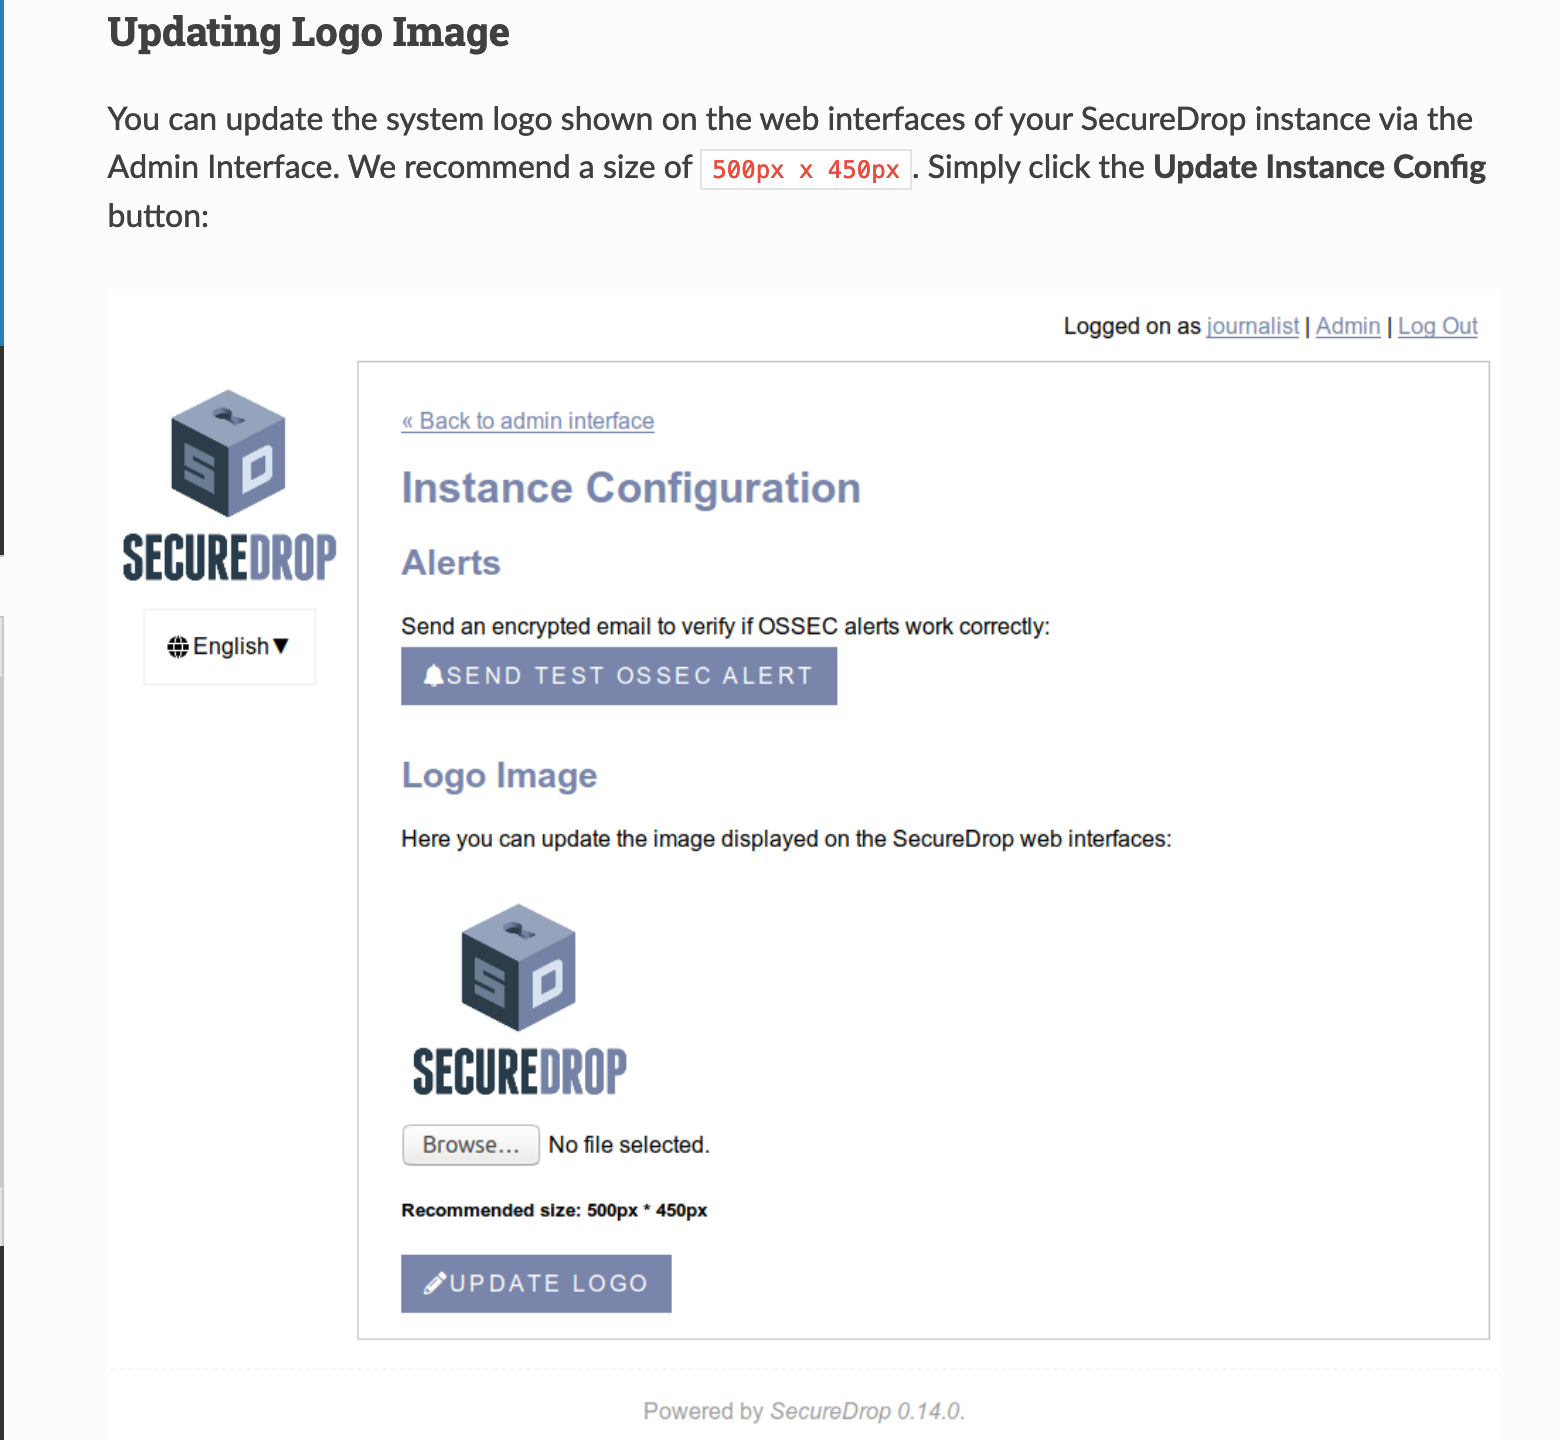
Task: Click the Updating Logo Image heading
Action: (x=309, y=33)
